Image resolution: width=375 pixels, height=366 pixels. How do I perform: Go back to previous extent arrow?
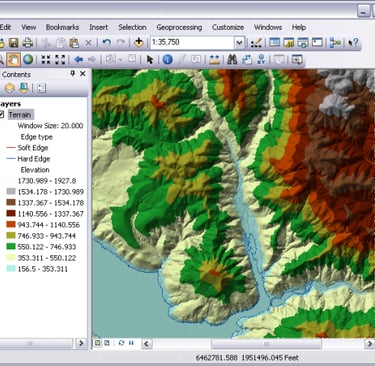pyautogui.click(x=79, y=60)
